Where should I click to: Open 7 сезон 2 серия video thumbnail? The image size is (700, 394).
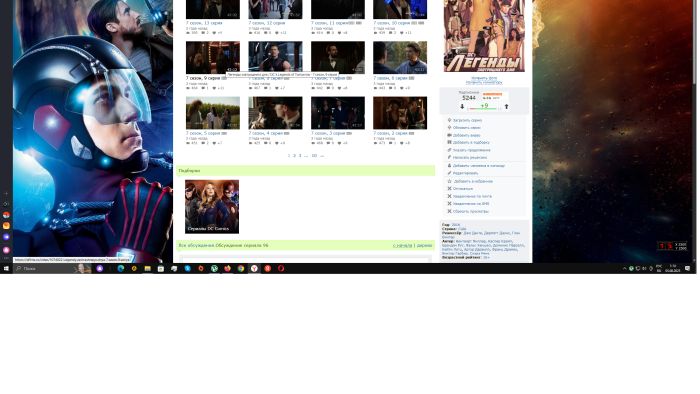tap(400, 113)
